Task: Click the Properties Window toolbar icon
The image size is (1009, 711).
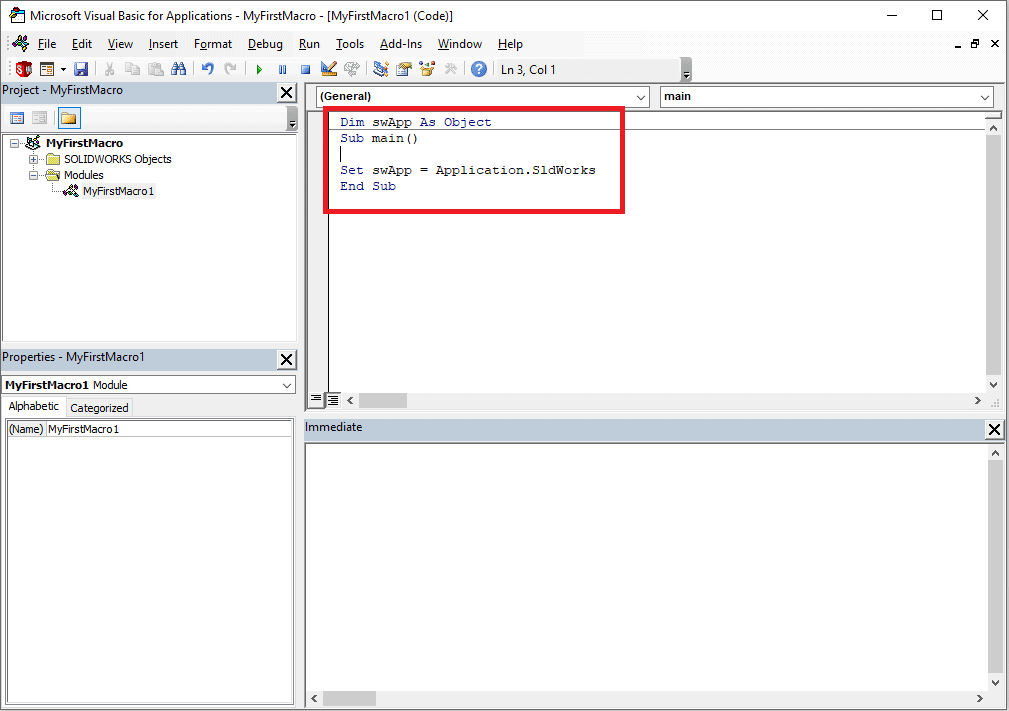Action: (404, 69)
